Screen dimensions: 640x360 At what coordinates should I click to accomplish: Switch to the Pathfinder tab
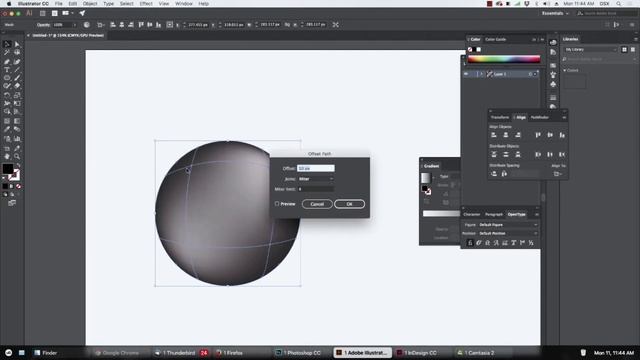coord(540,118)
